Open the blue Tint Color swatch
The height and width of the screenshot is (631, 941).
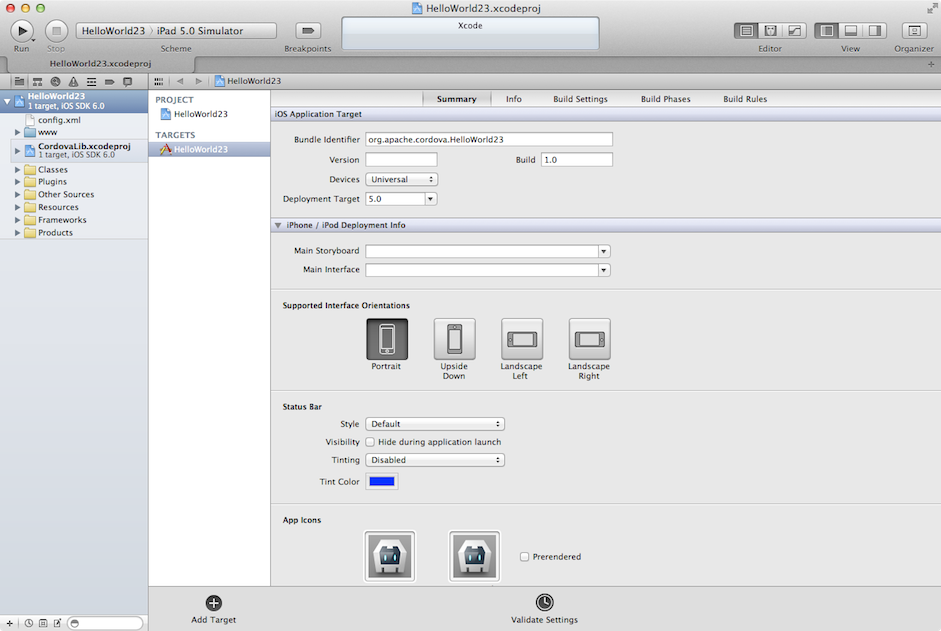pos(383,482)
